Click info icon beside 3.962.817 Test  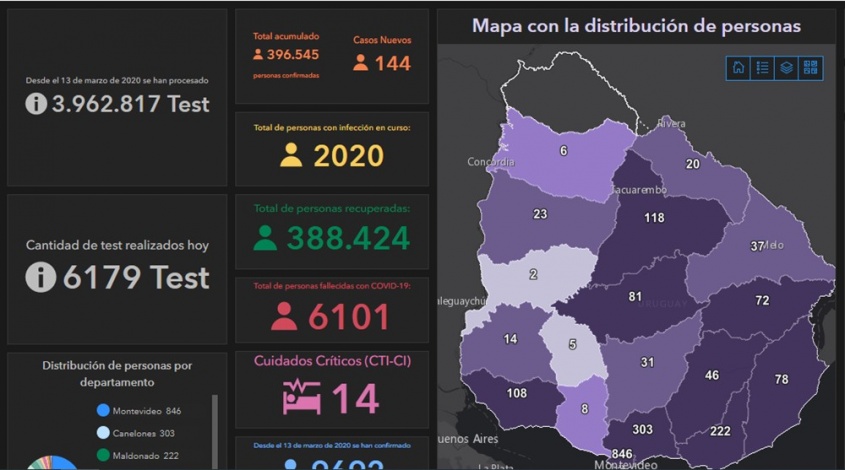pos(36,103)
